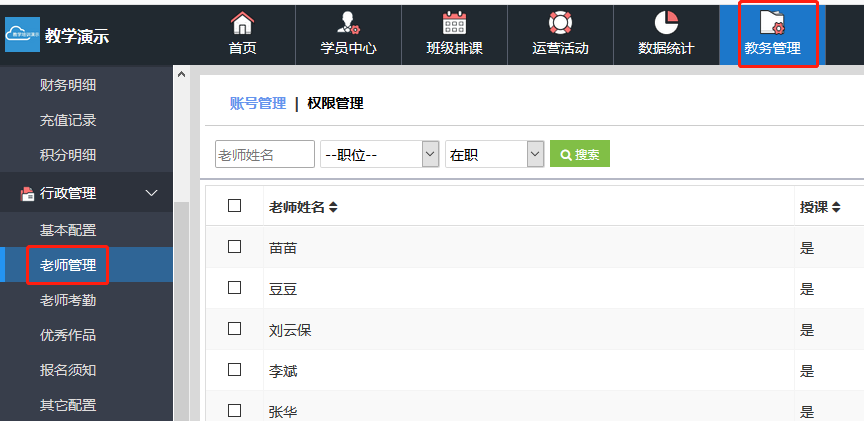Open the 职位 dropdown filter
864x421 pixels.
(380, 154)
